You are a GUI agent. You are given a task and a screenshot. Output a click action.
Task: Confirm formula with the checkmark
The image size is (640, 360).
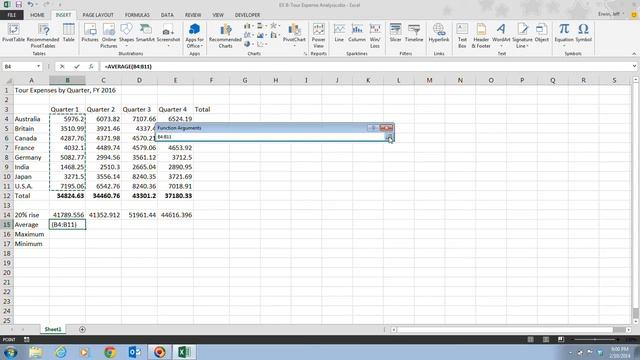click(77, 66)
